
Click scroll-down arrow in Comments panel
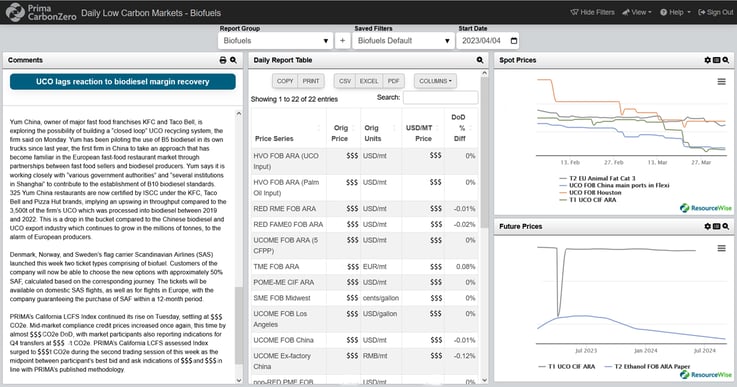point(239,380)
